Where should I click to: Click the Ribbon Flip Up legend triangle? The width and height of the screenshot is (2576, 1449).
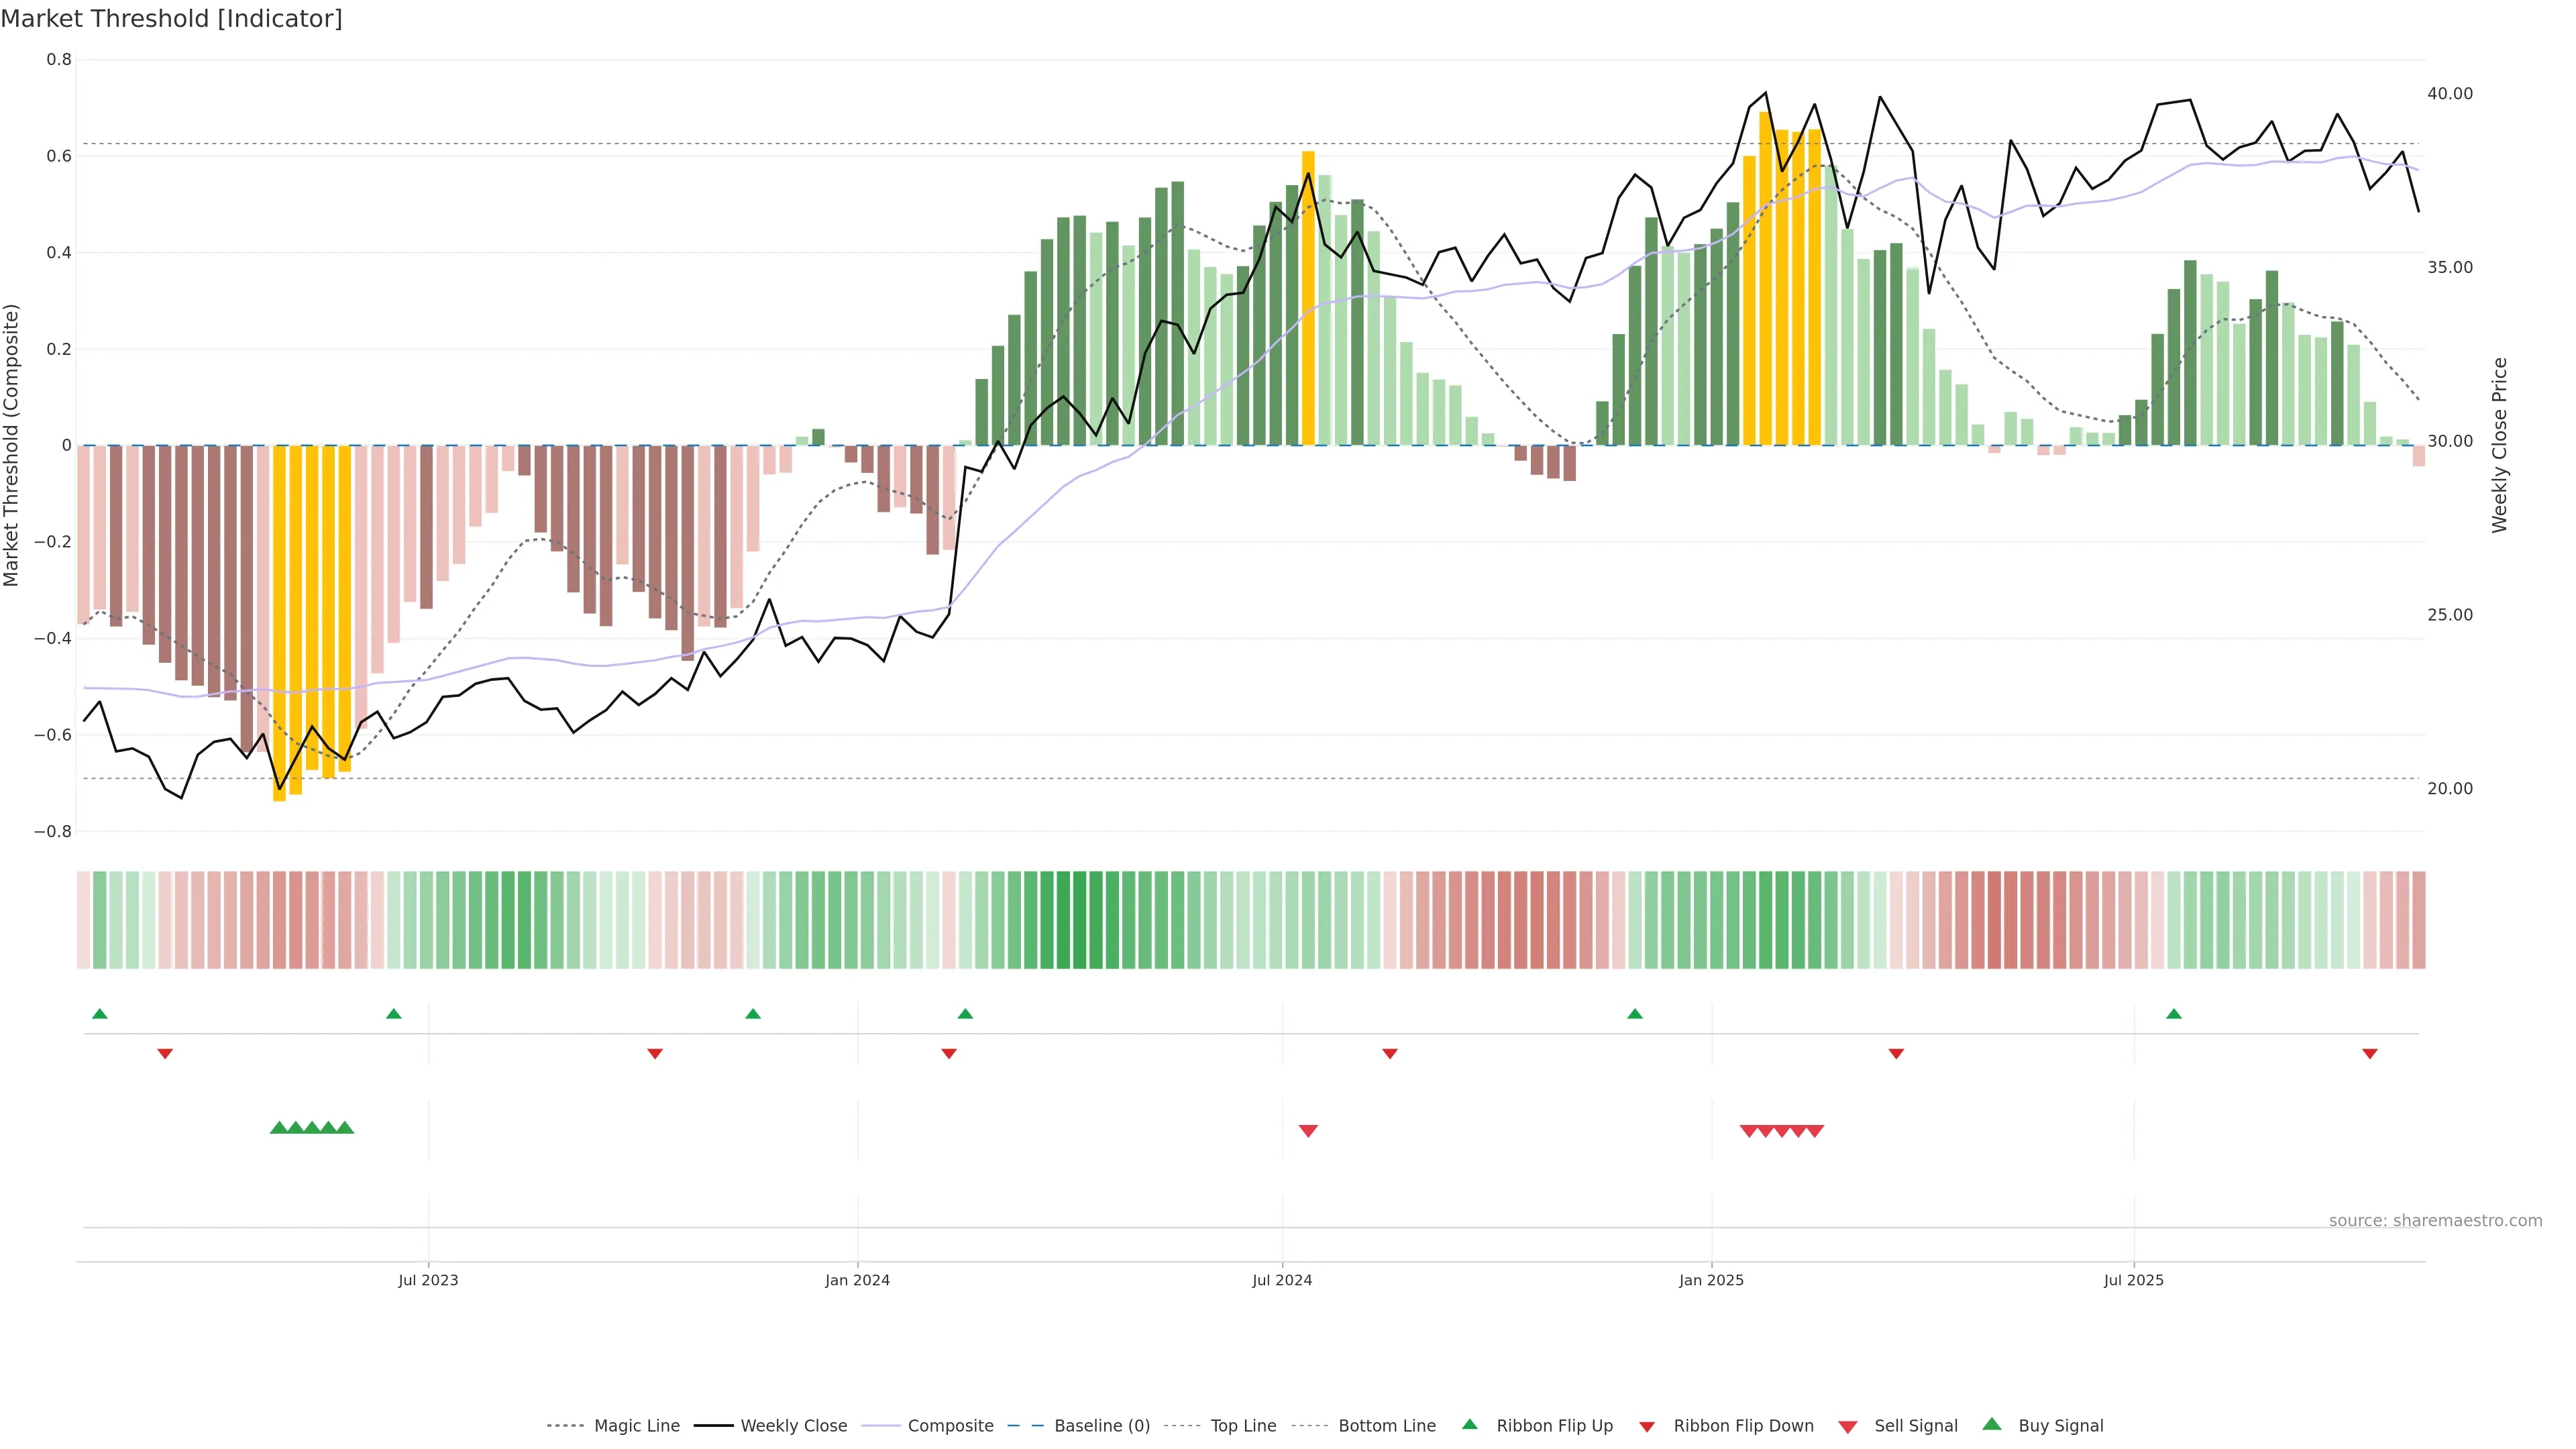pyautogui.click(x=1469, y=1424)
